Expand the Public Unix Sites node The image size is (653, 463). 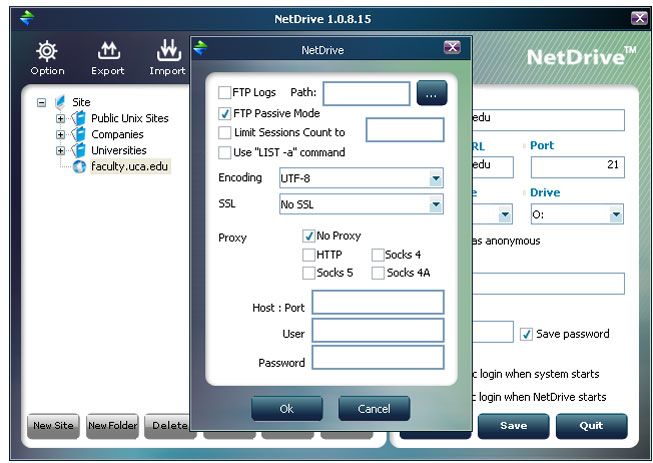coord(60,119)
